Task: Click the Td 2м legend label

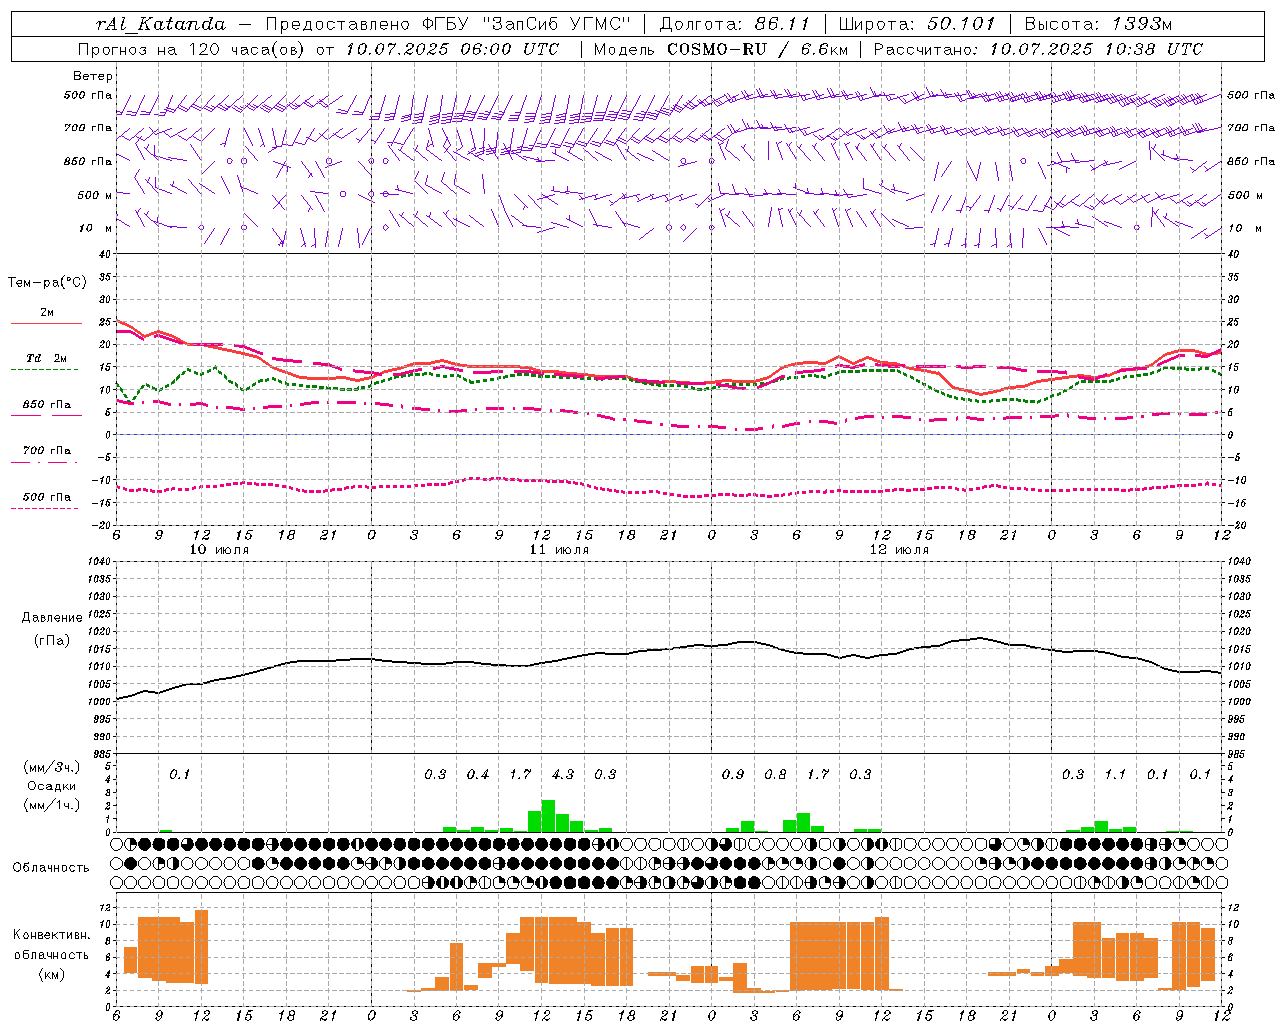Action: pos(47,358)
